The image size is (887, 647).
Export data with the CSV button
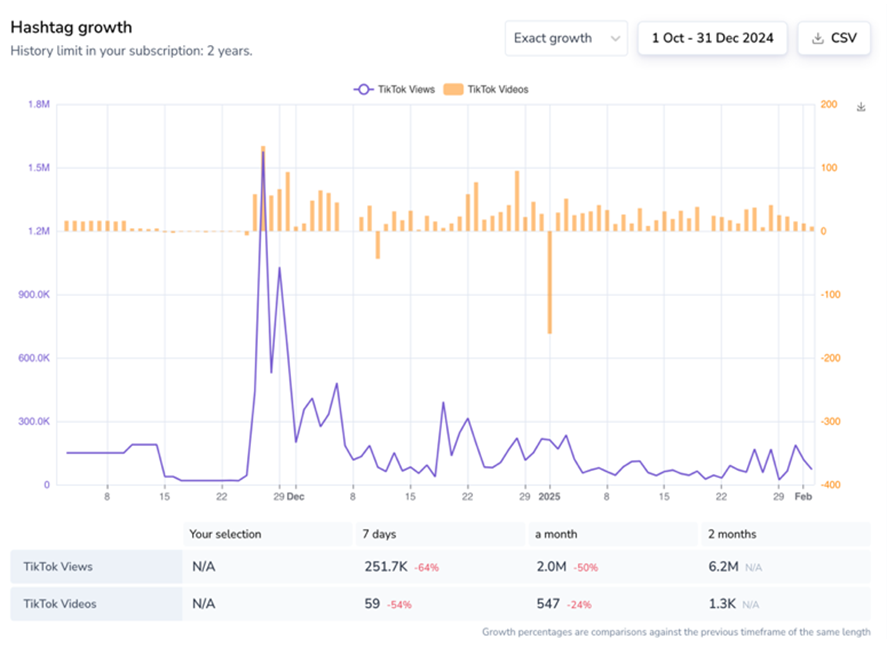click(833, 39)
